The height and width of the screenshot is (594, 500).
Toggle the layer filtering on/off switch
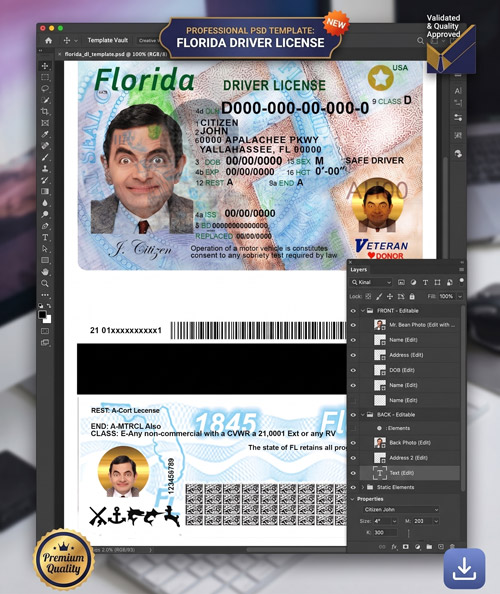(x=461, y=281)
